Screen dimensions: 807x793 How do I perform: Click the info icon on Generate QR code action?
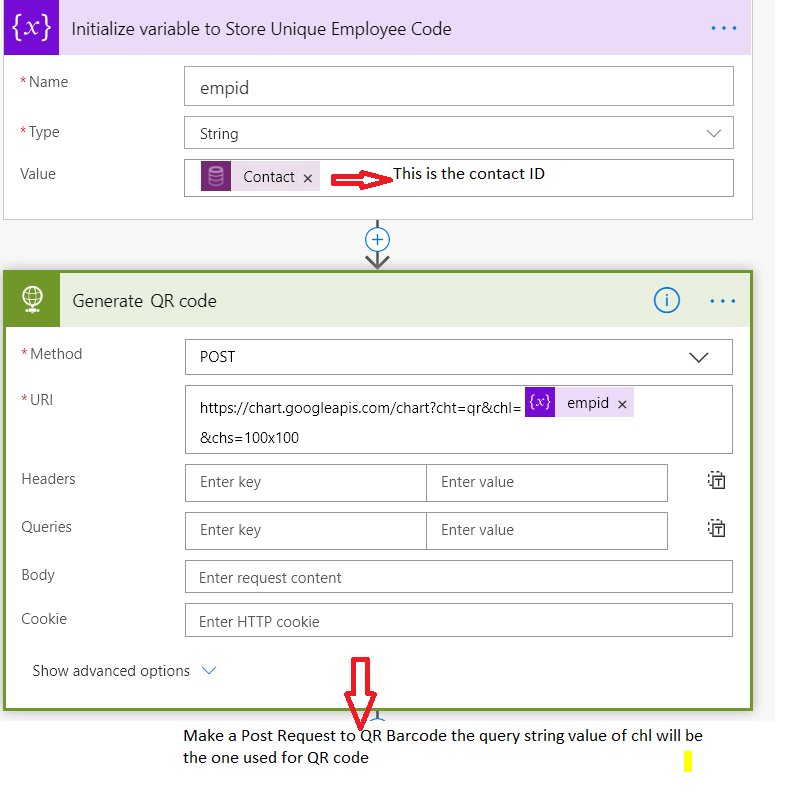pos(666,300)
